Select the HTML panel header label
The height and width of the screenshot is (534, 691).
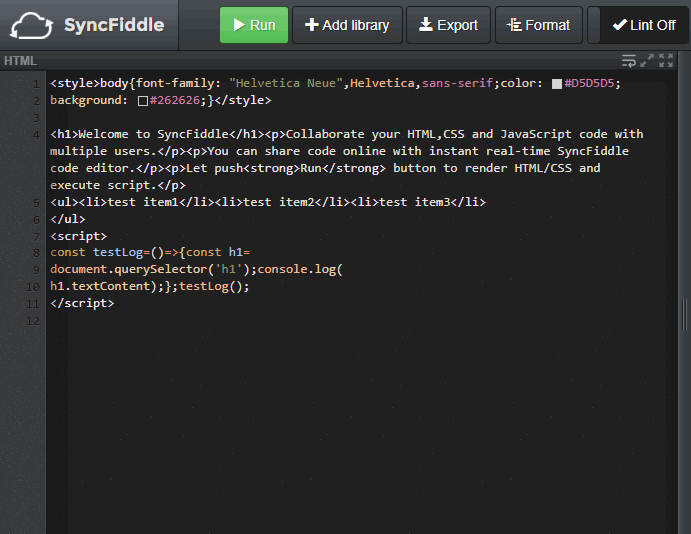click(20, 61)
